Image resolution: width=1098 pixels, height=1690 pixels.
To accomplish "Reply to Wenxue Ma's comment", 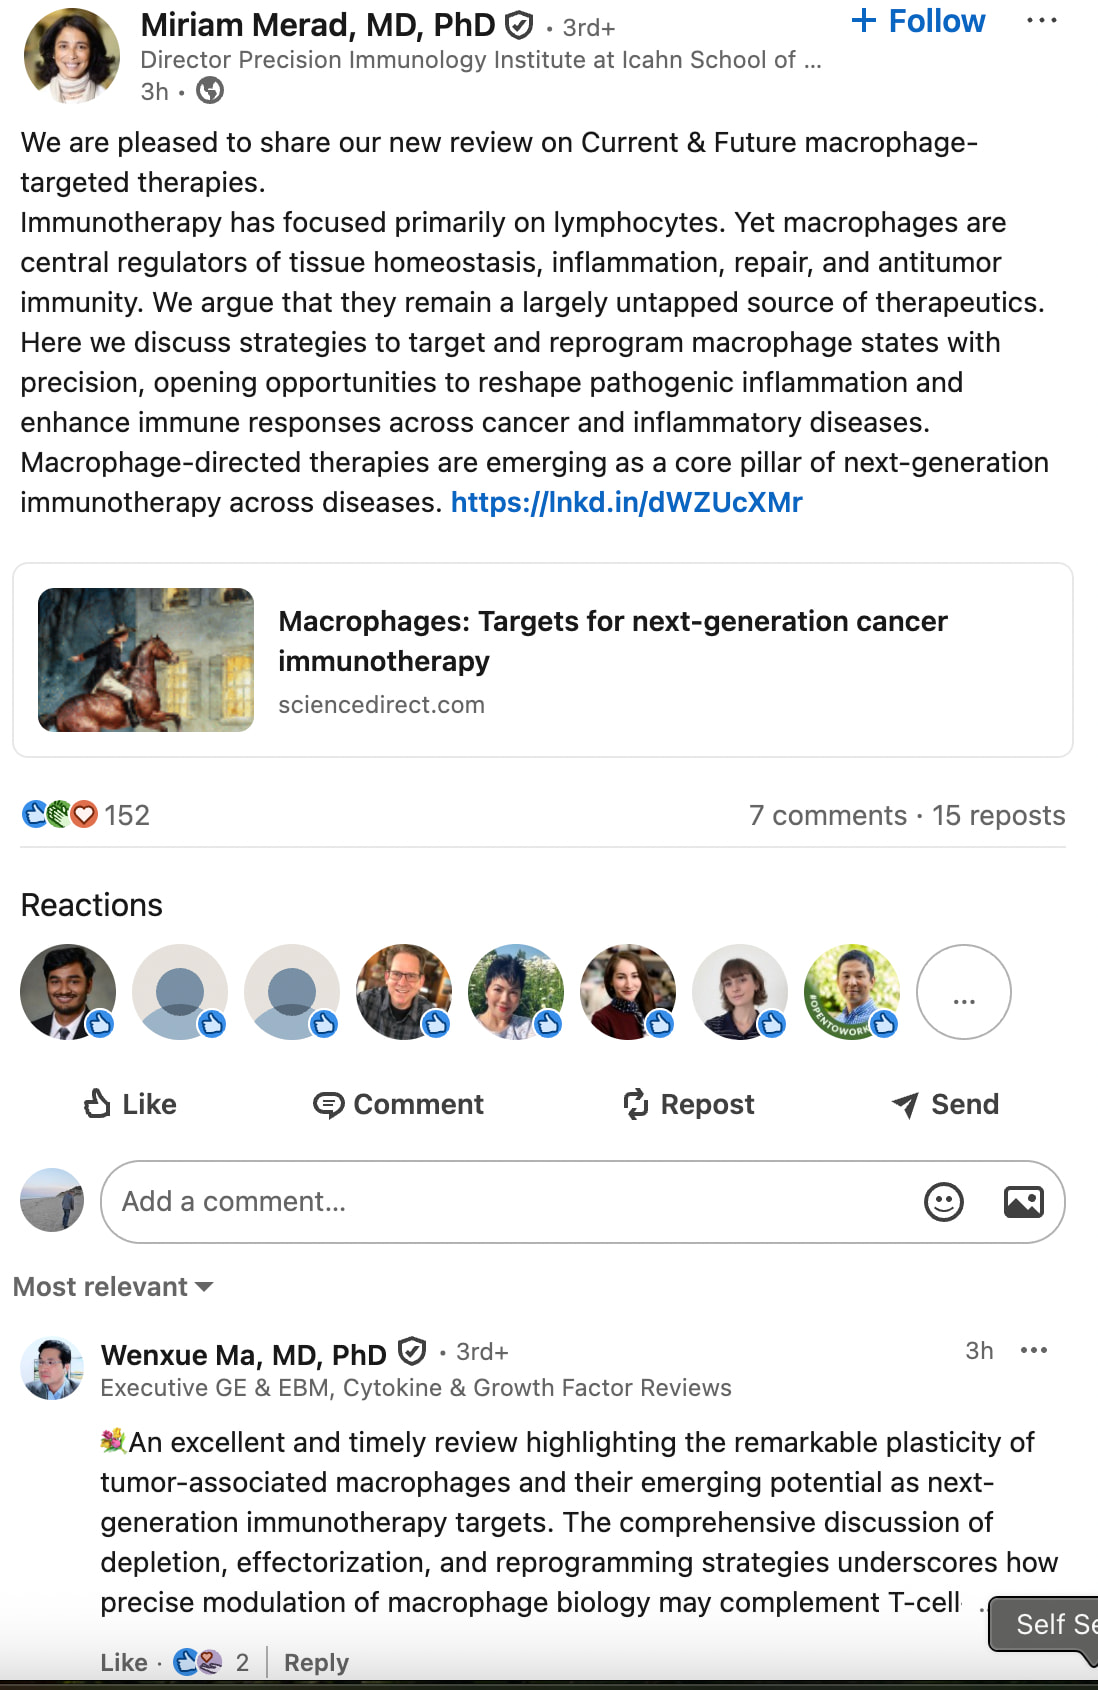I will tap(316, 1662).
